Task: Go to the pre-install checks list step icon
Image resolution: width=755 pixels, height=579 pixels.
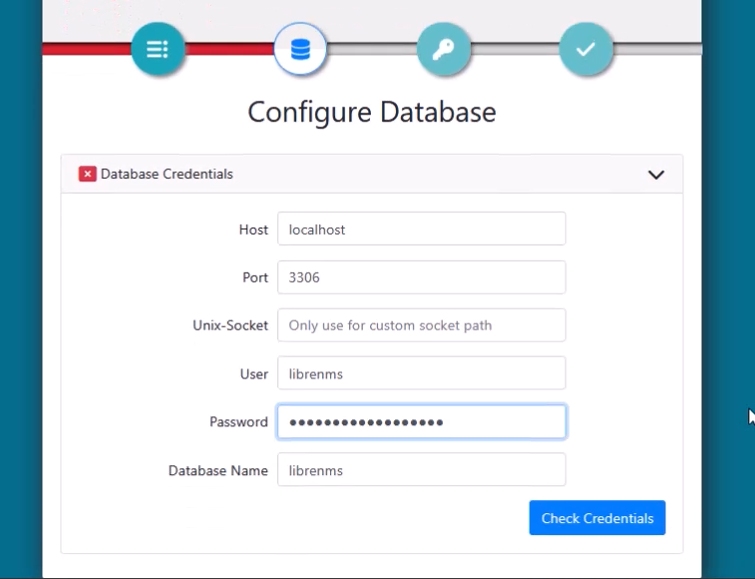Action: click(157, 49)
